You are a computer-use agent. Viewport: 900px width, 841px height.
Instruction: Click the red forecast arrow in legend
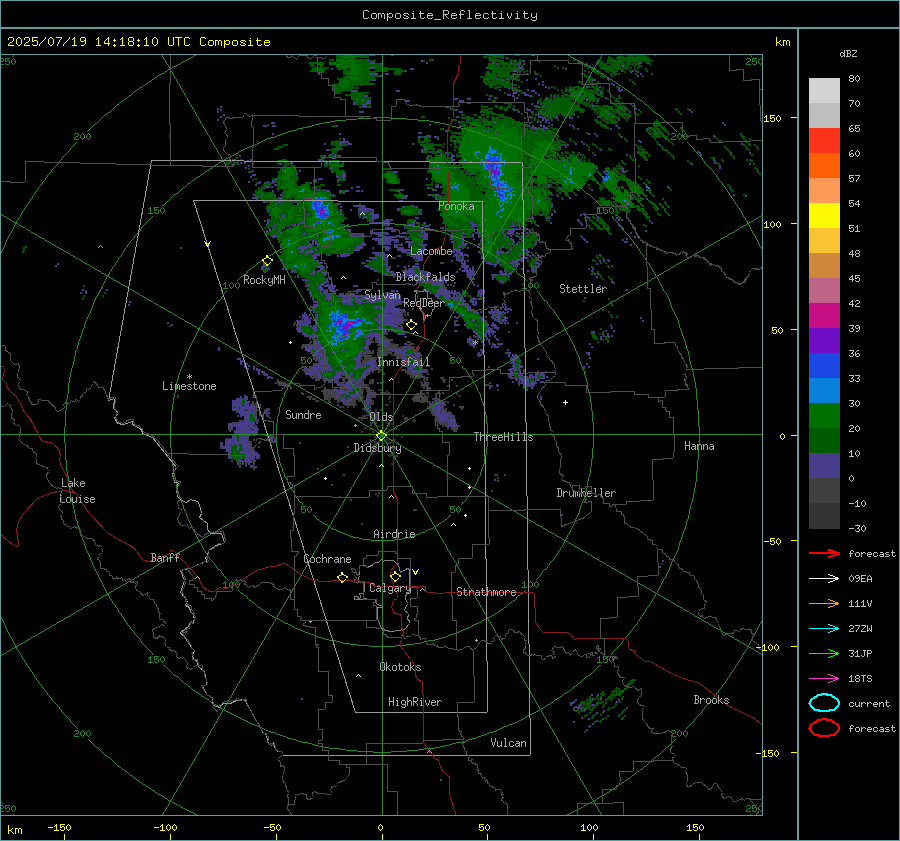tap(824, 553)
